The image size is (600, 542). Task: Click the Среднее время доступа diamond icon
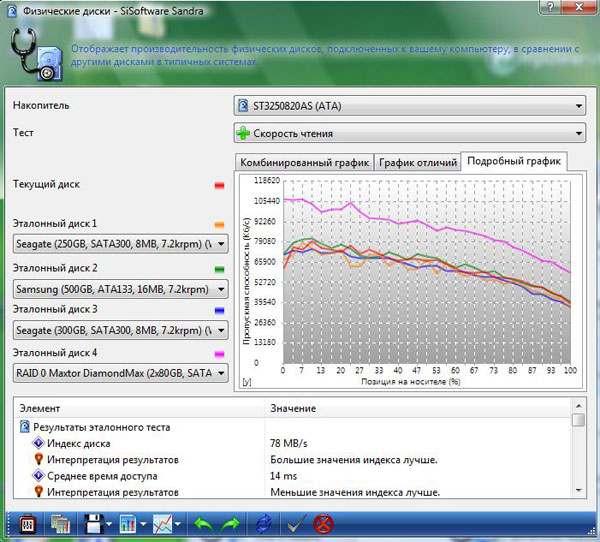38,476
